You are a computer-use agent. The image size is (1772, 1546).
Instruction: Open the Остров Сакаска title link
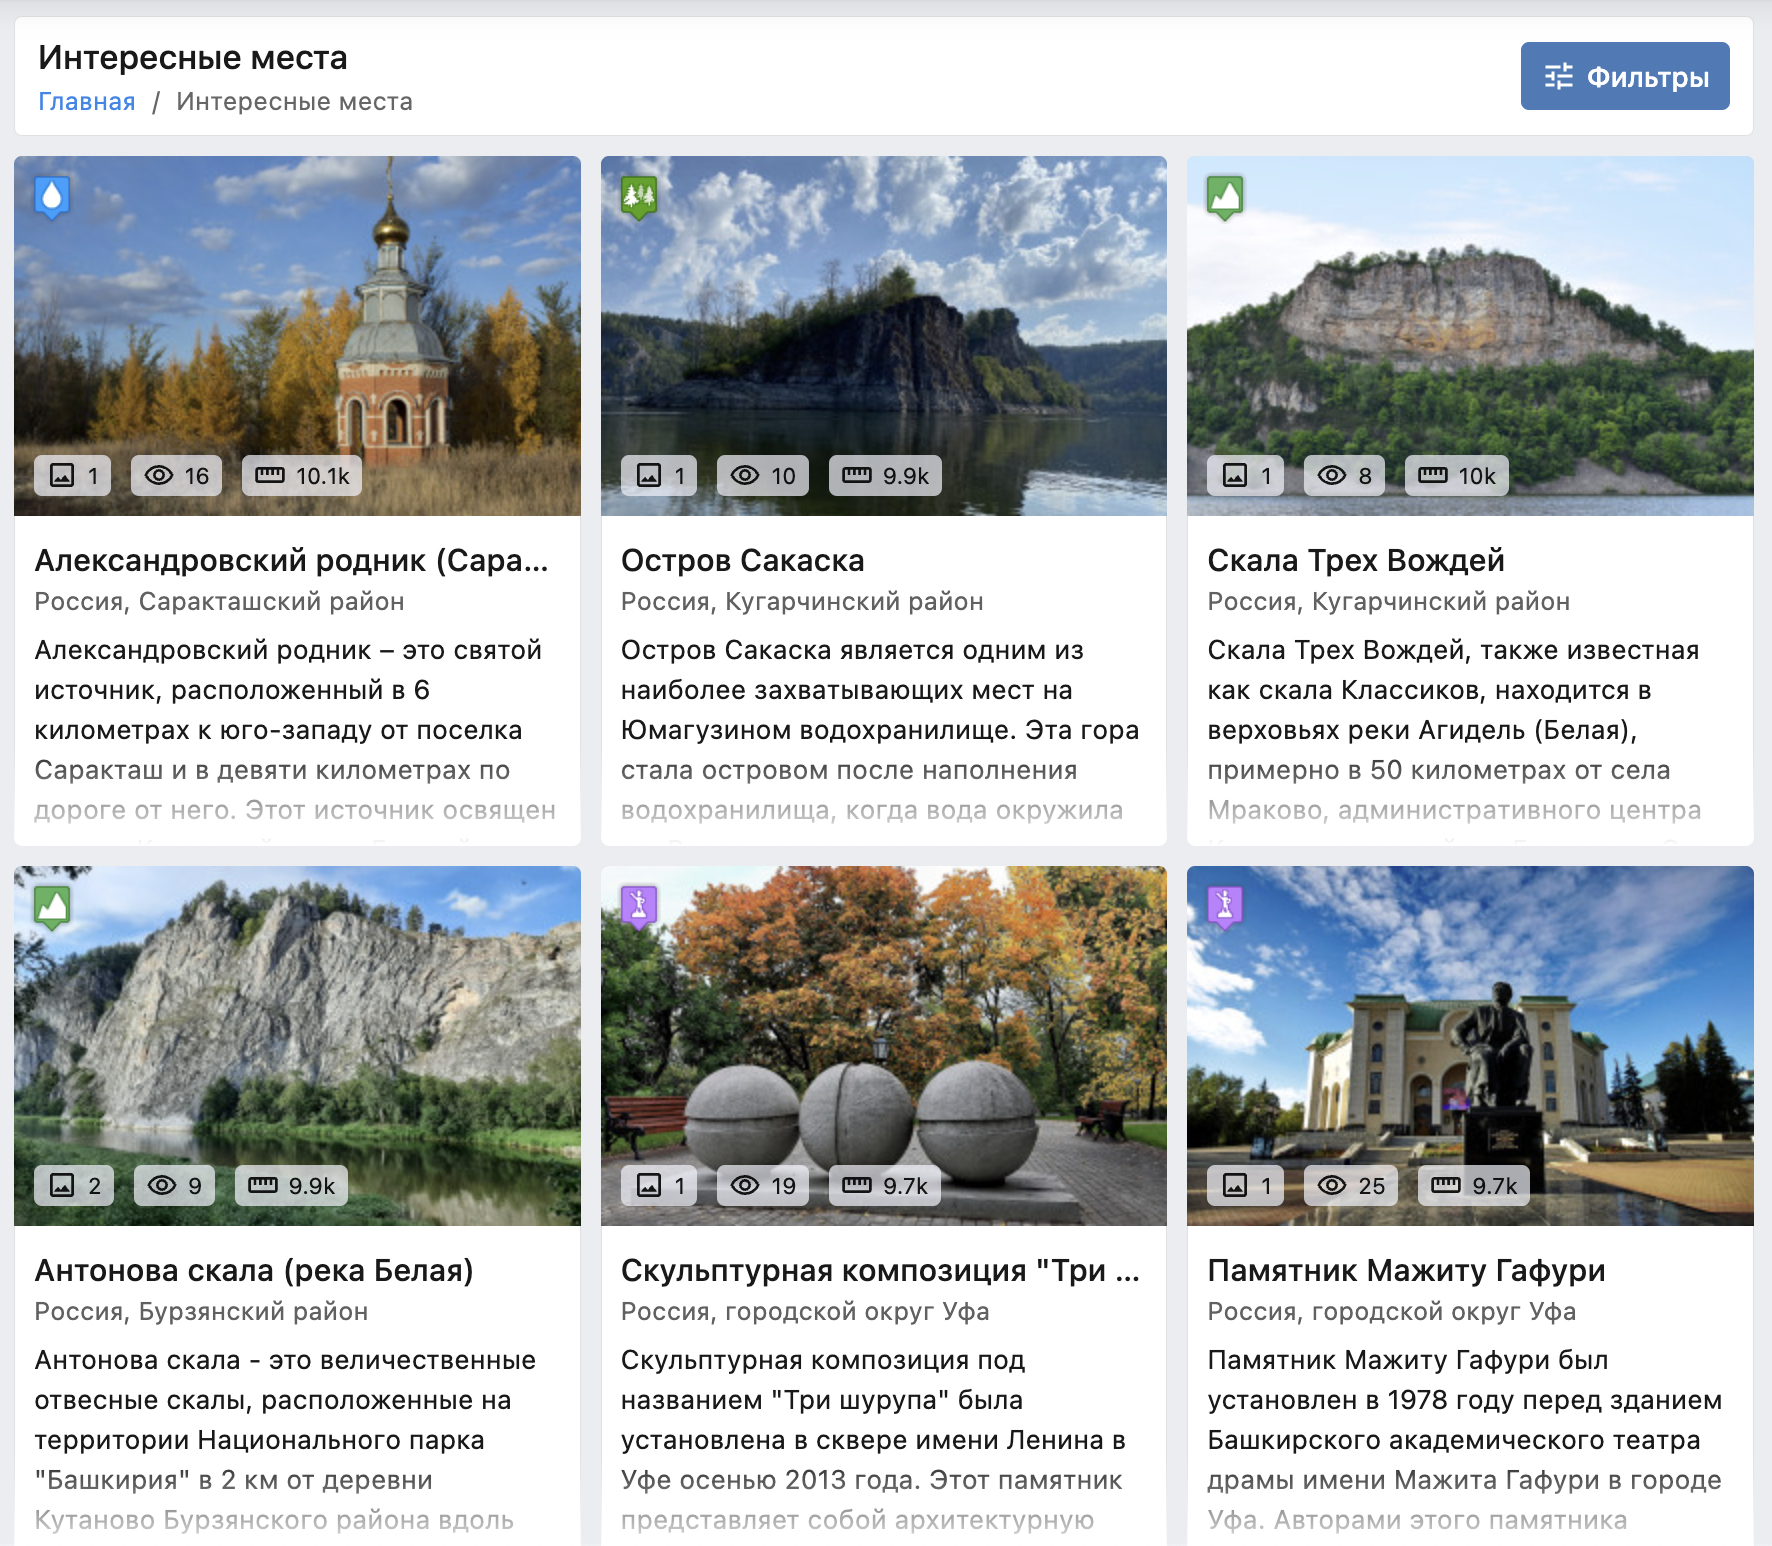(x=742, y=561)
